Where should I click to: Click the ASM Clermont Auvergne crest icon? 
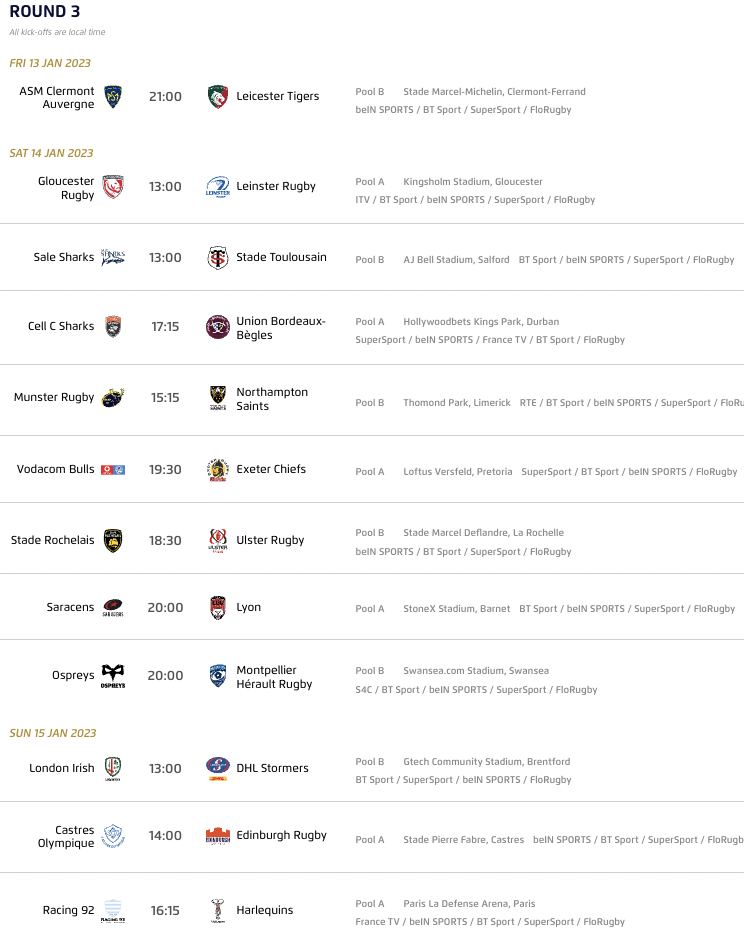click(113, 97)
